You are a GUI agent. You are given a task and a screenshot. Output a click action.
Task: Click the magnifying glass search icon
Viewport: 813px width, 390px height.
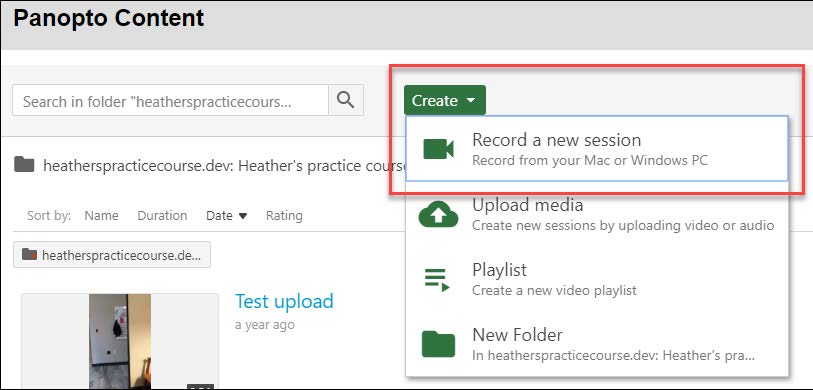click(x=346, y=100)
